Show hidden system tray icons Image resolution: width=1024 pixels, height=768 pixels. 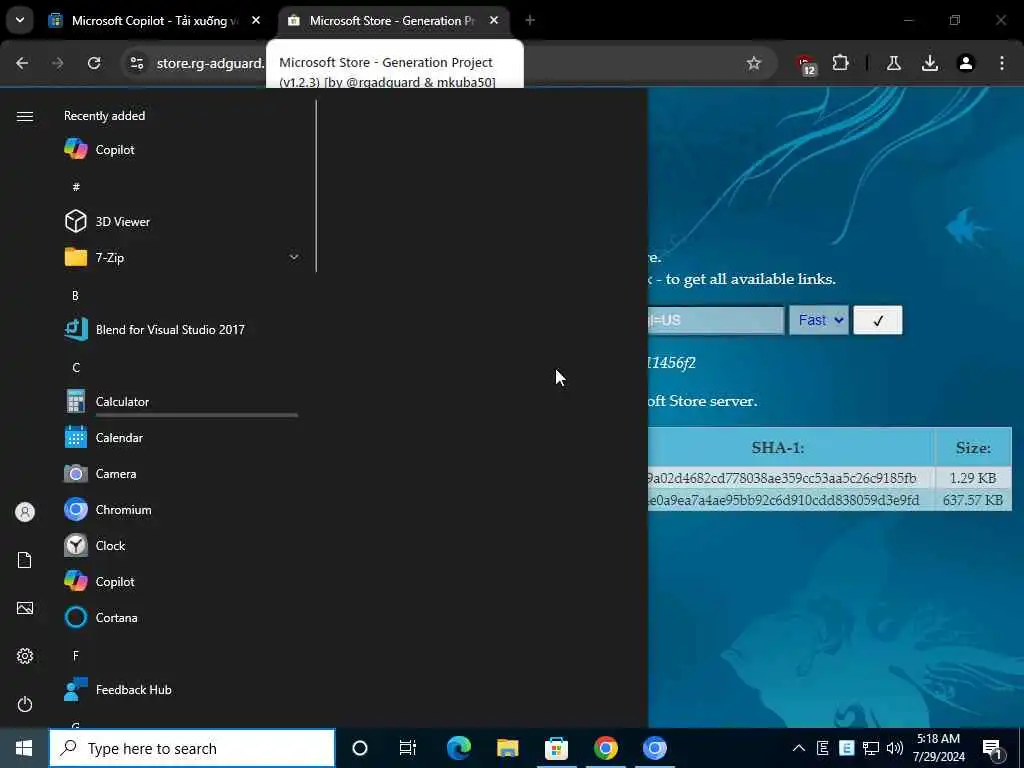point(799,748)
